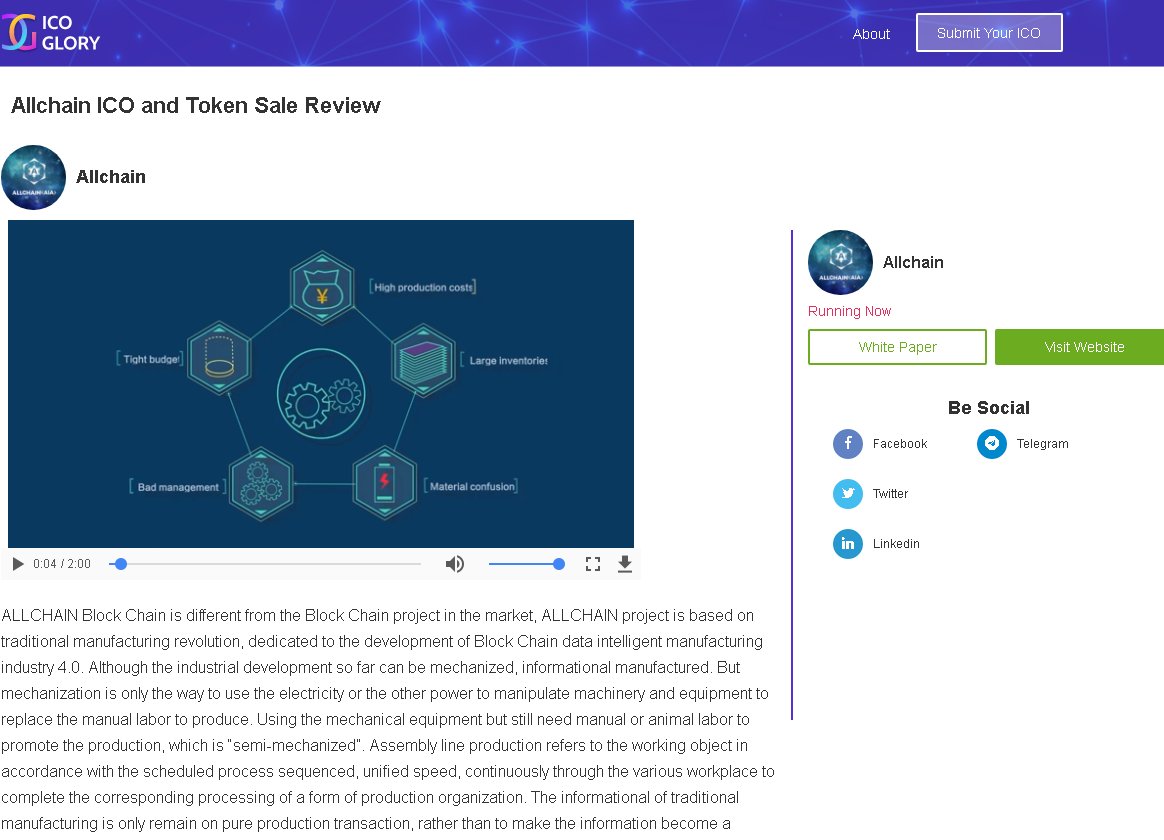
Task: Click the Be Social heading
Action: click(x=989, y=407)
